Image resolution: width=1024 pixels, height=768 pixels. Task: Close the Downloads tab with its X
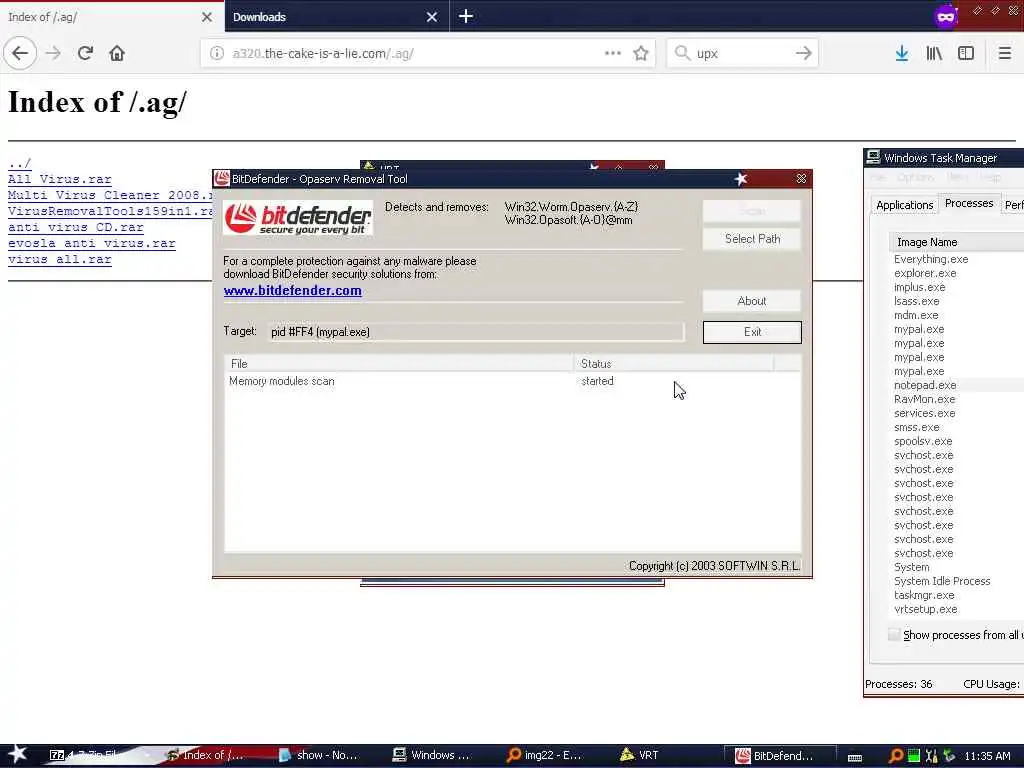pyautogui.click(x=432, y=17)
